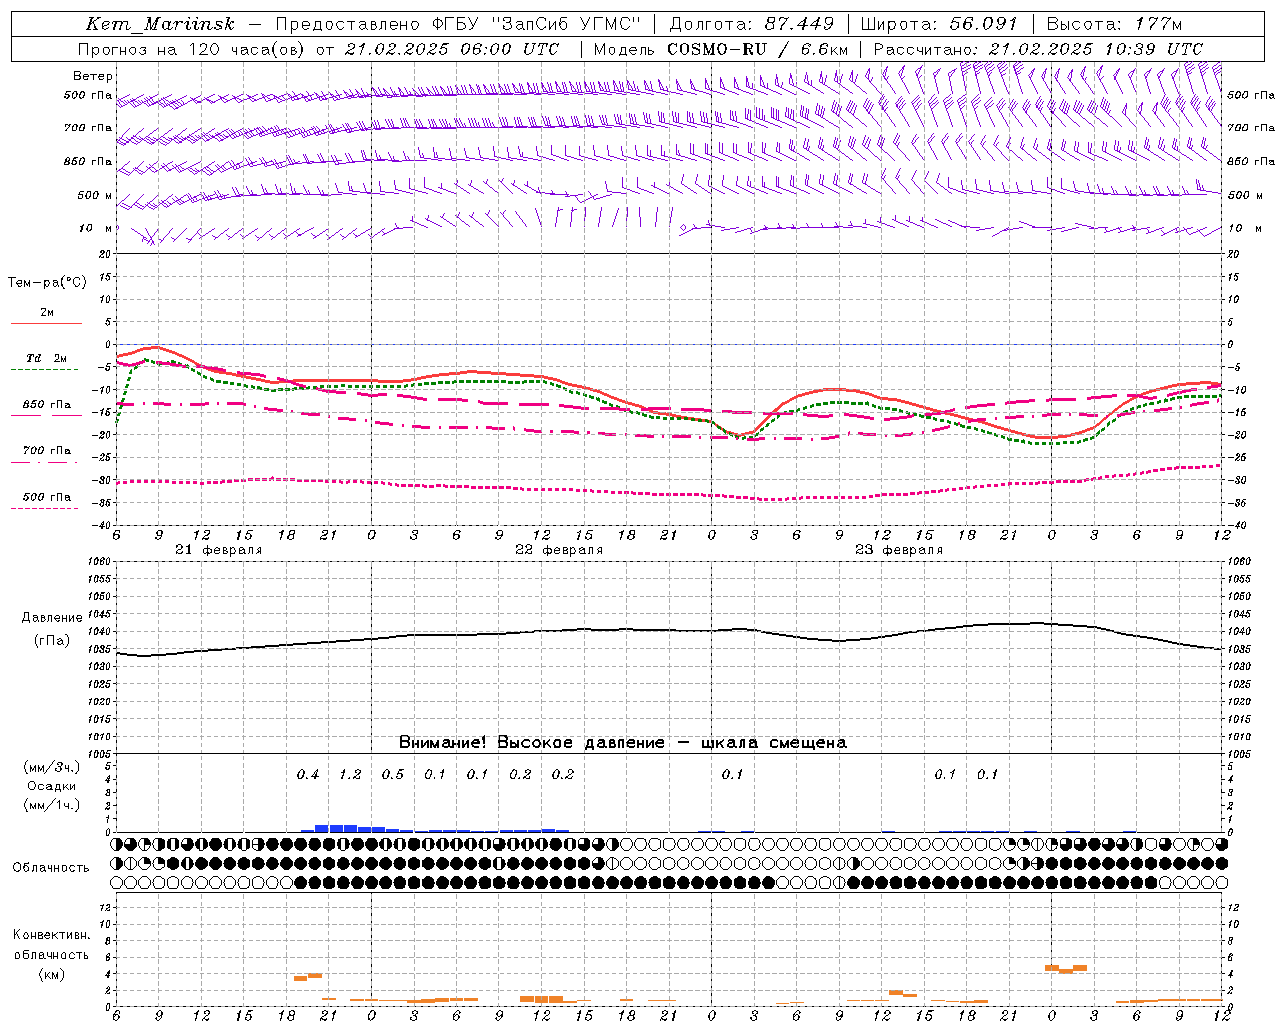Click the dotted line sample under temperature "500 гПа"

(x=46, y=508)
